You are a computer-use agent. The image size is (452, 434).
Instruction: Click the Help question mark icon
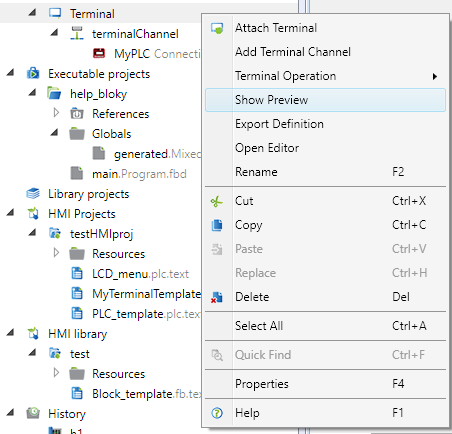click(x=217, y=413)
